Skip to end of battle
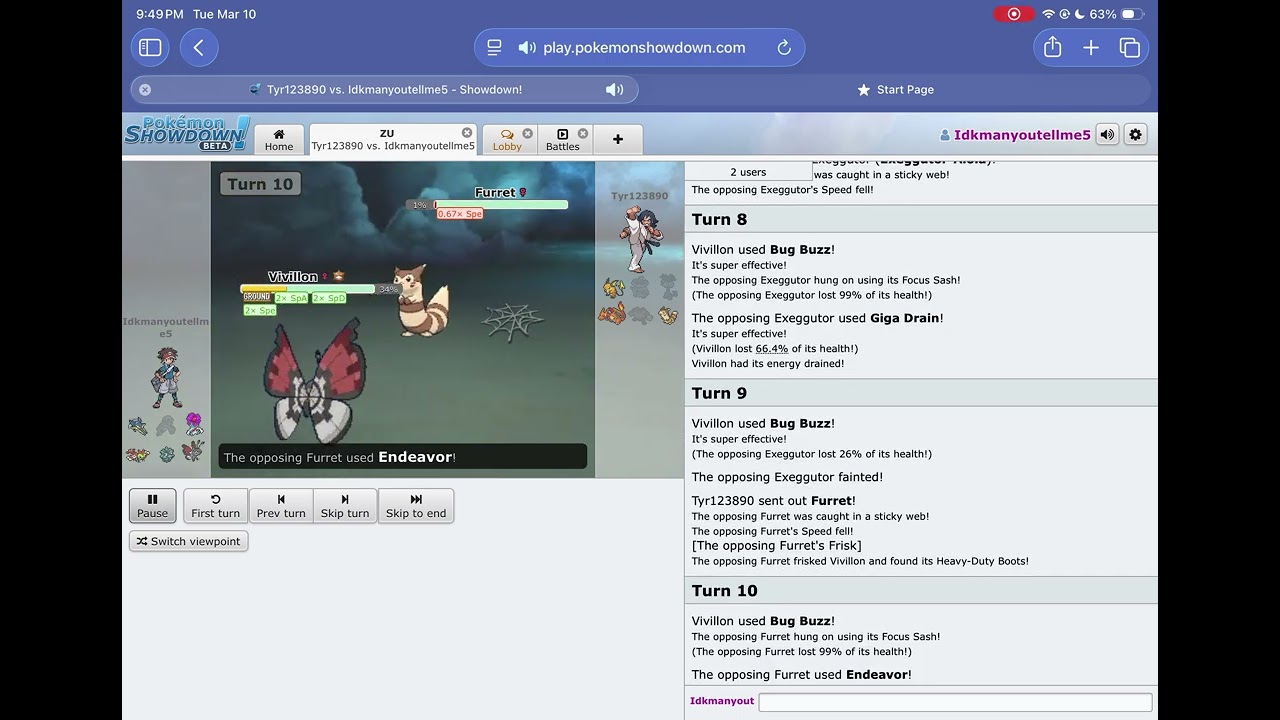Viewport: 1280px width, 720px height. (416, 505)
